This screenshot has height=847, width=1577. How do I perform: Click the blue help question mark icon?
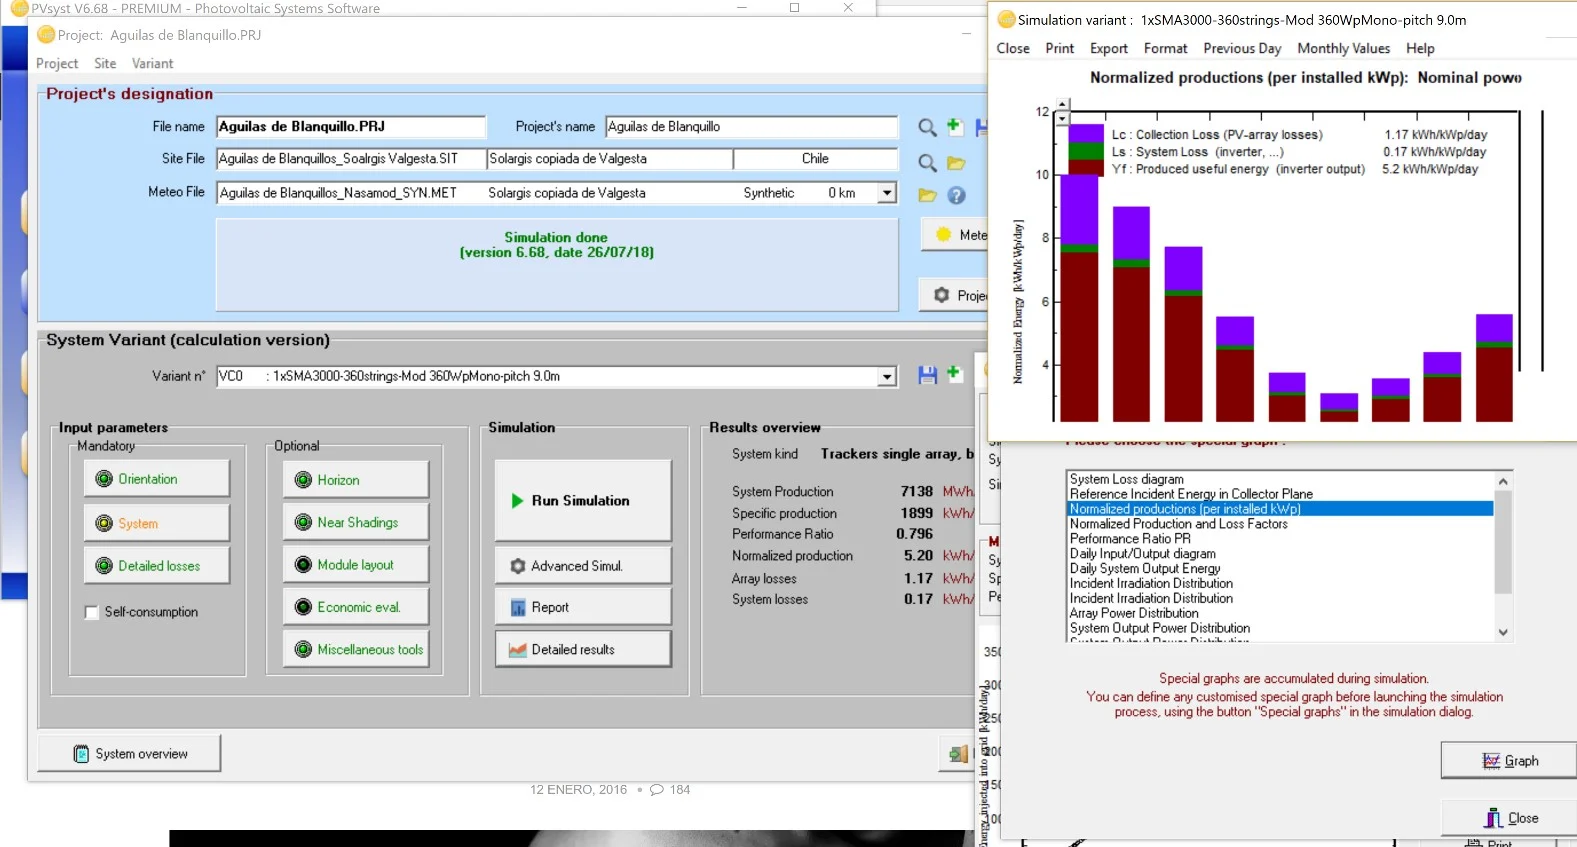tap(957, 196)
